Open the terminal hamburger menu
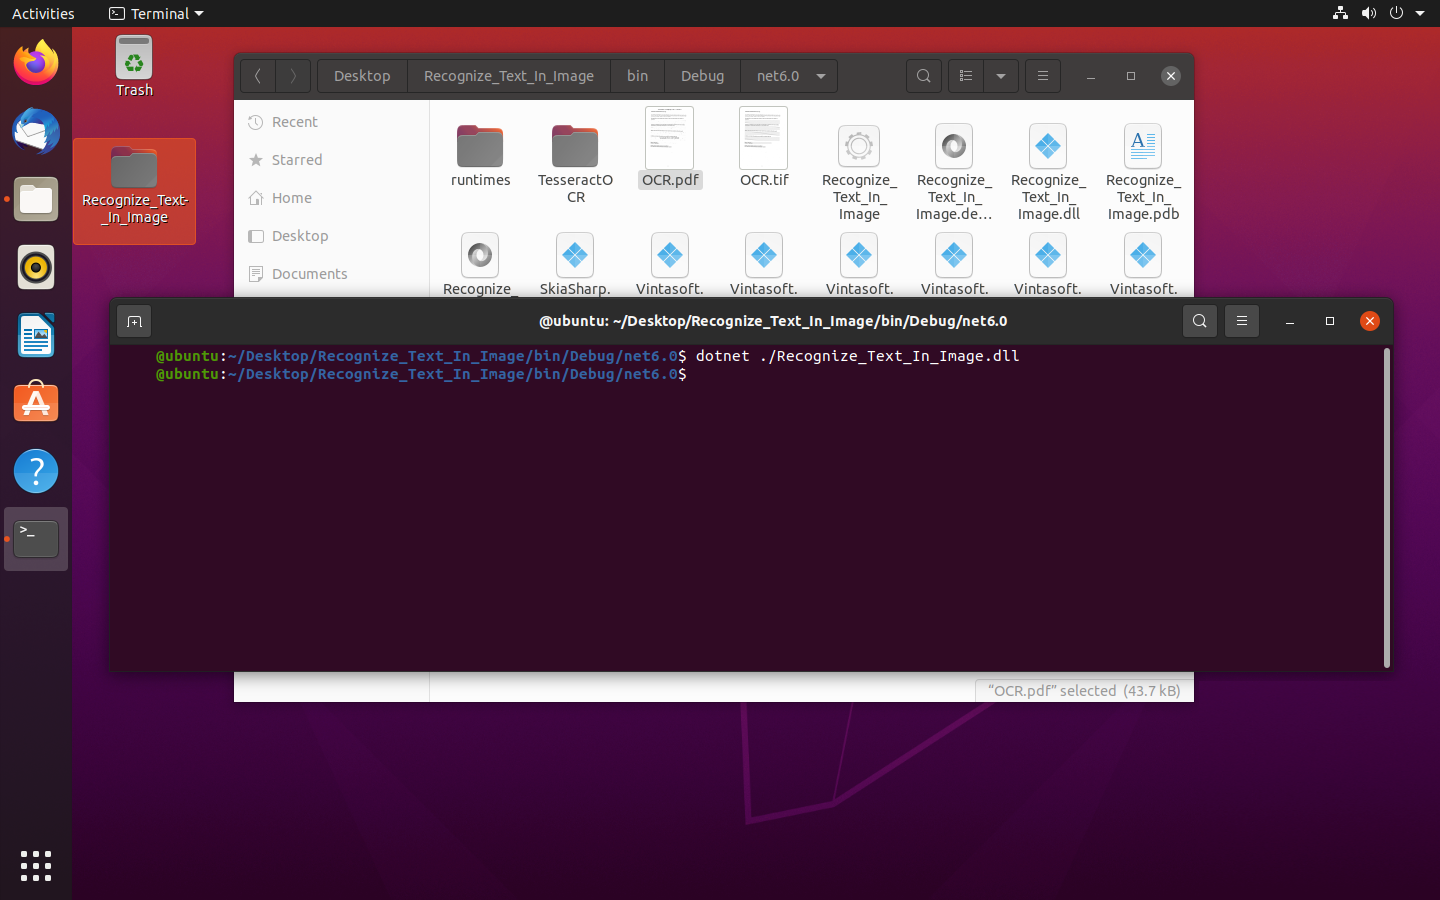This screenshot has height=900, width=1440. click(1241, 321)
